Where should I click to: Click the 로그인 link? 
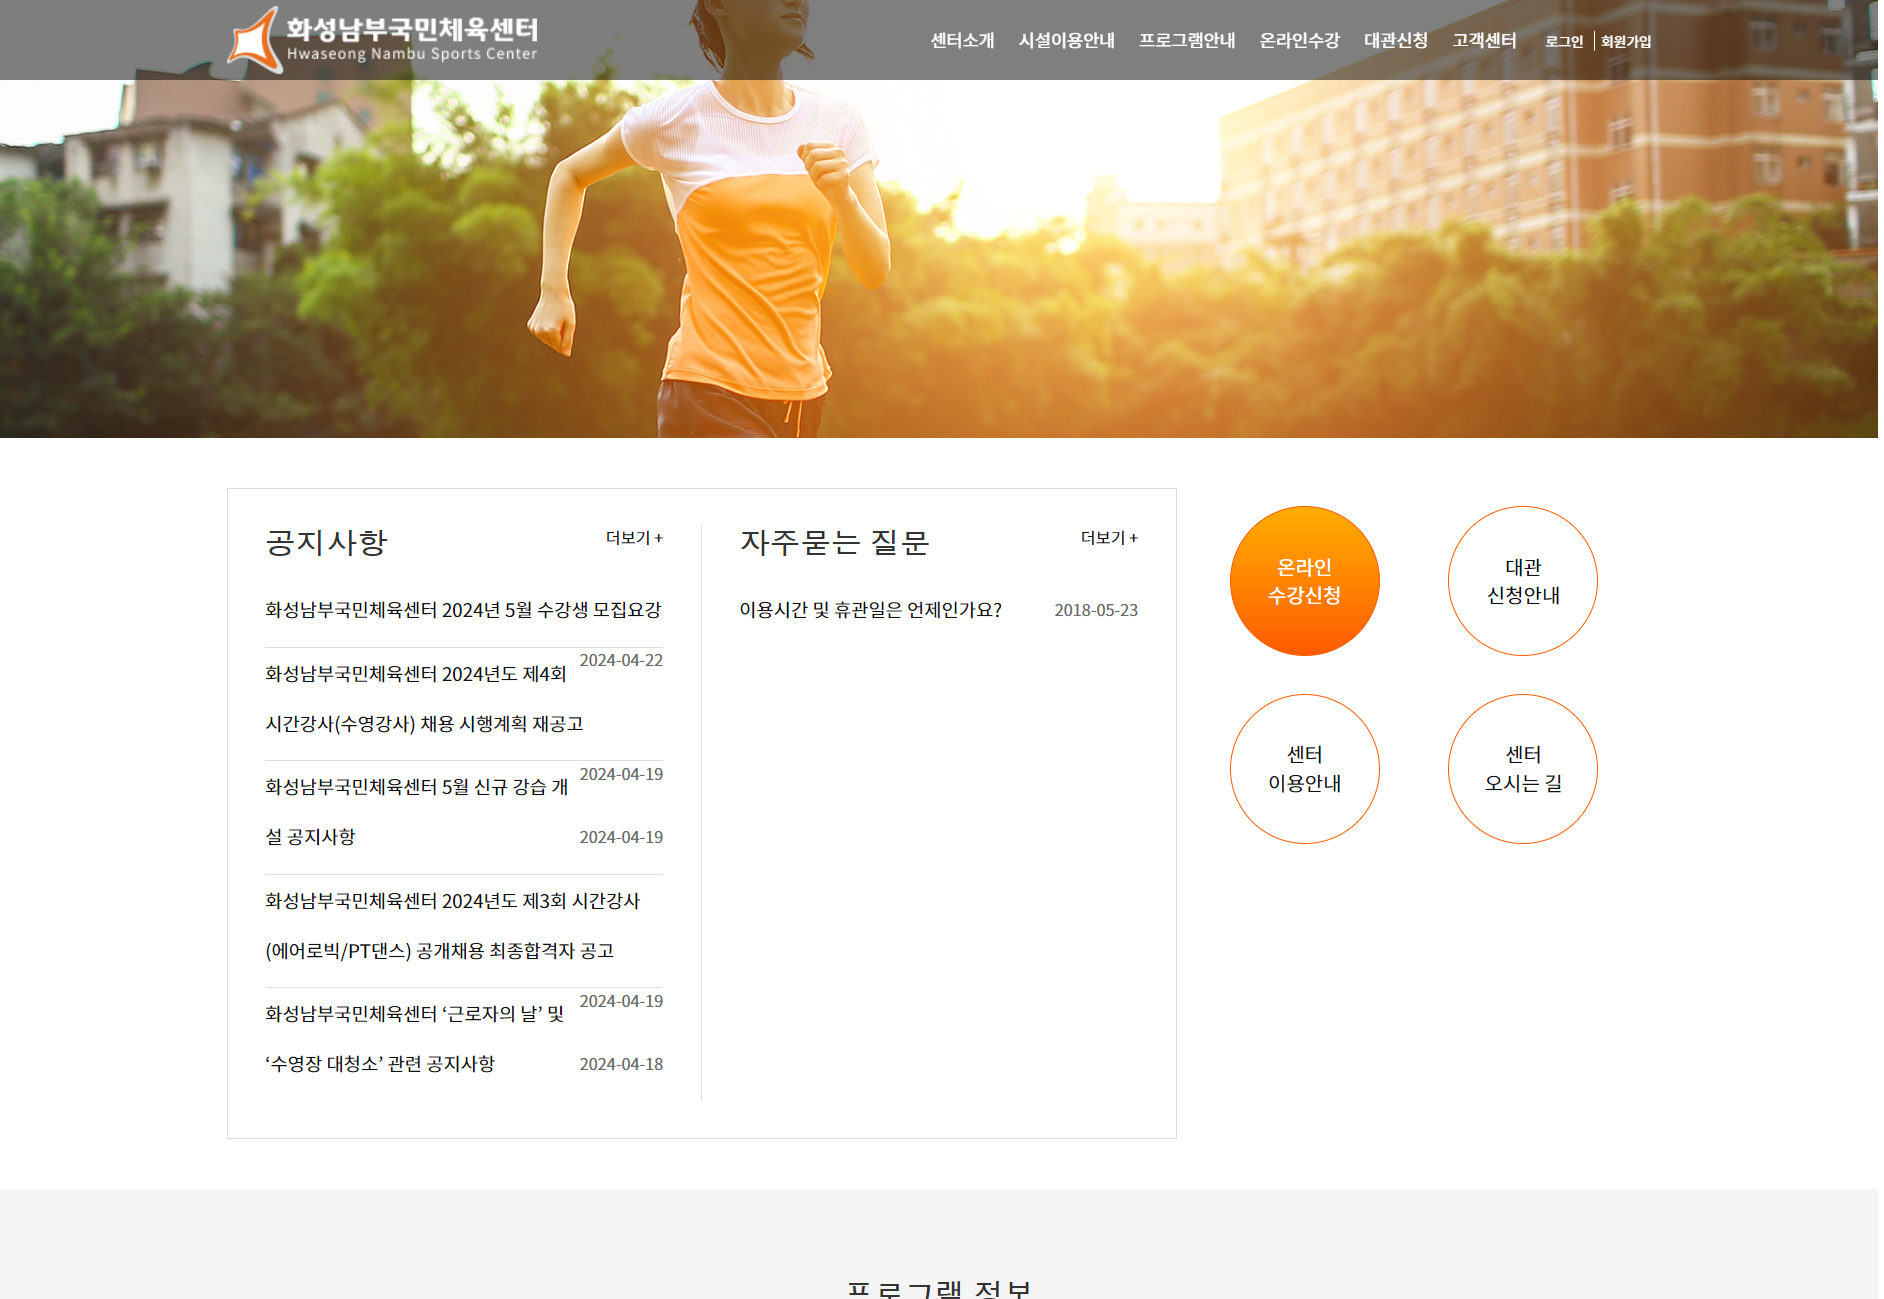(1564, 42)
